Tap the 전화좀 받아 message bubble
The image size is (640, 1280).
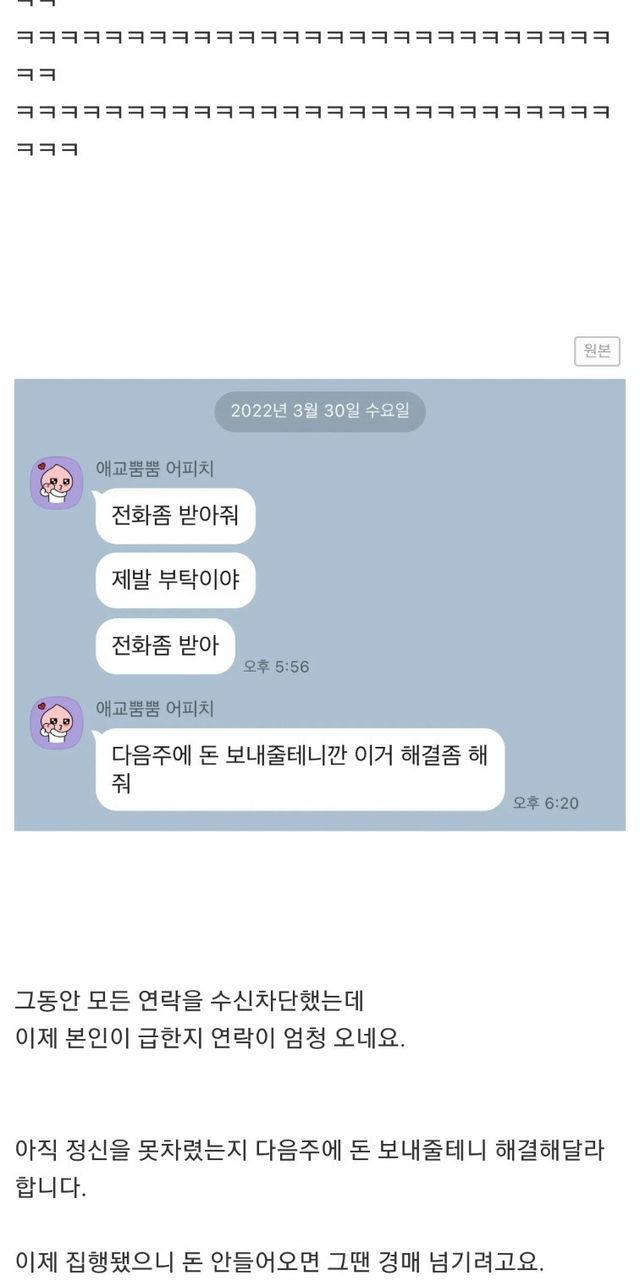[x=165, y=645]
